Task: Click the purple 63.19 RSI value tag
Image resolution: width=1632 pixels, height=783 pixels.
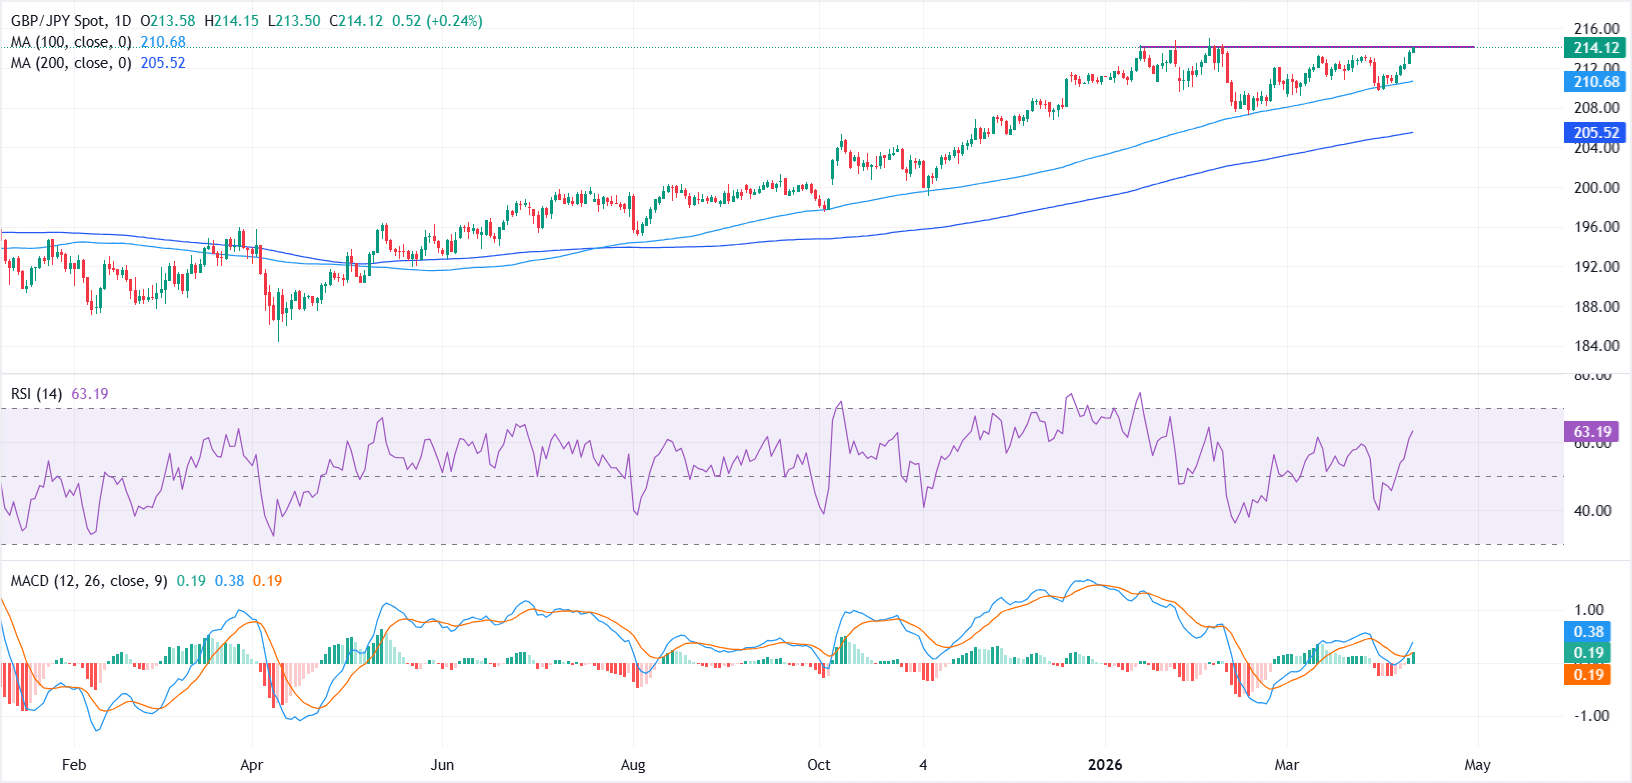Action: click(1591, 432)
